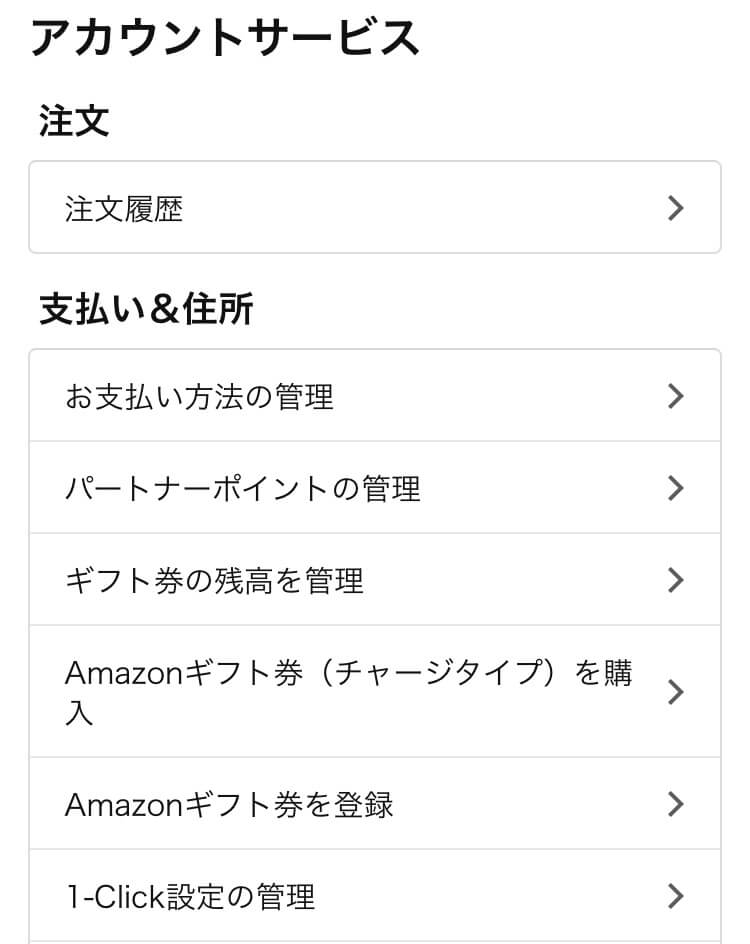This screenshot has height=944, width=750.
Task: Click the 支払い&住所 section heading
Action: coord(146,309)
